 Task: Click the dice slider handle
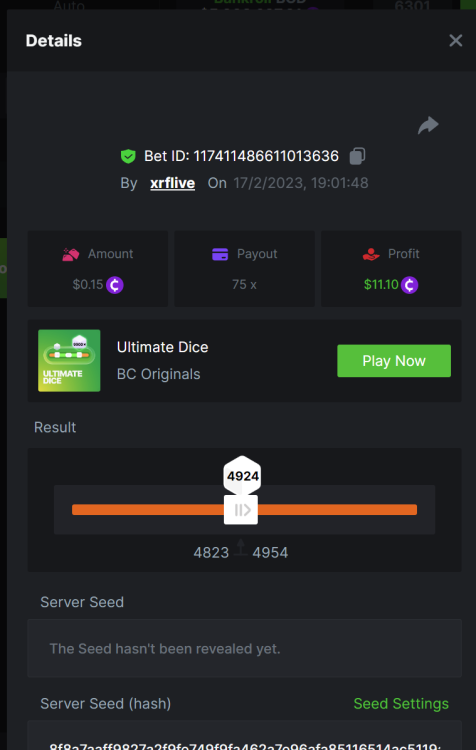pyautogui.click(x=241, y=510)
